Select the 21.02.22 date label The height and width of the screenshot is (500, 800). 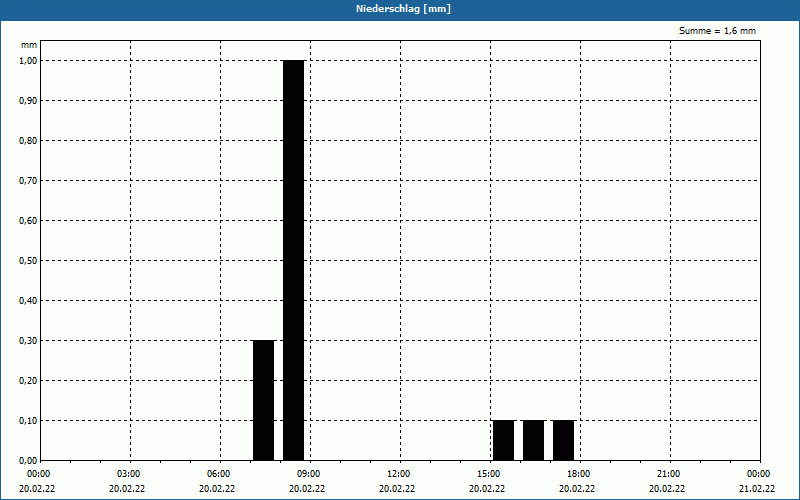point(757,489)
